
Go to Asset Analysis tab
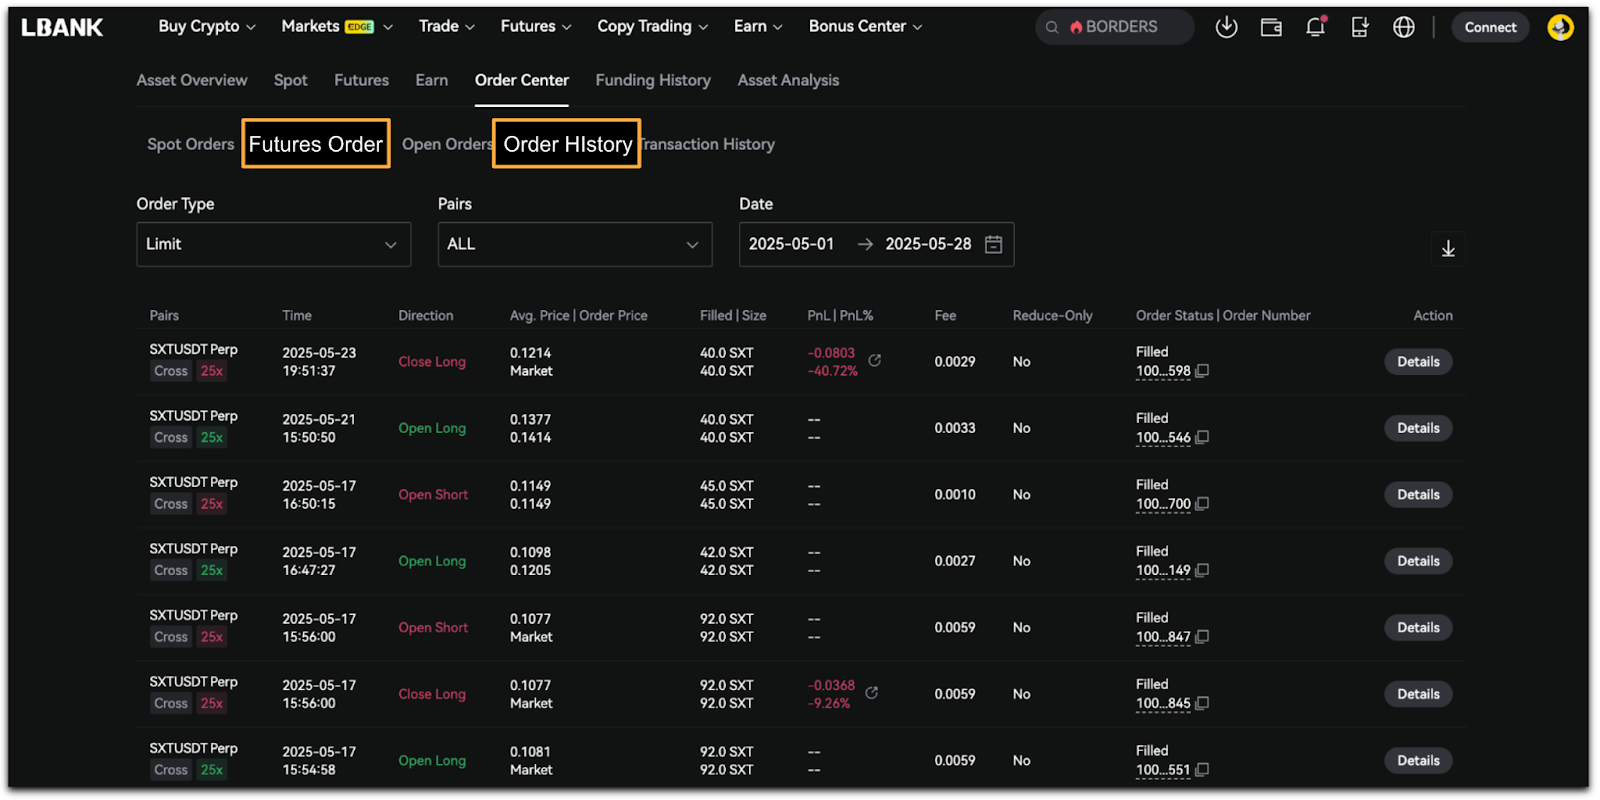tap(788, 80)
